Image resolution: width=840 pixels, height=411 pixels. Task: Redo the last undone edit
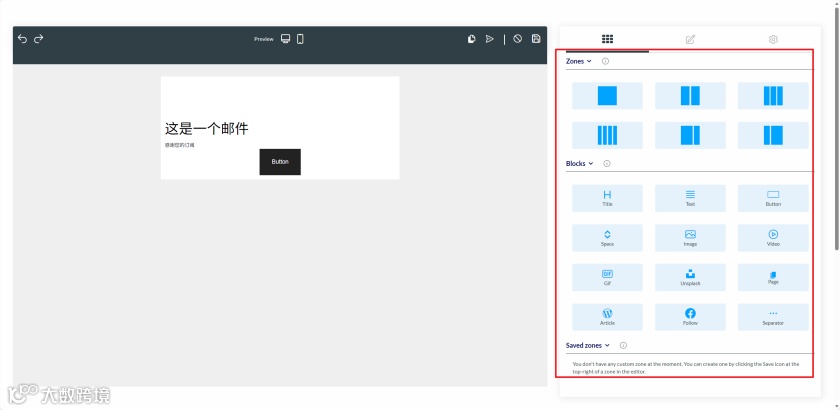coord(39,39)
